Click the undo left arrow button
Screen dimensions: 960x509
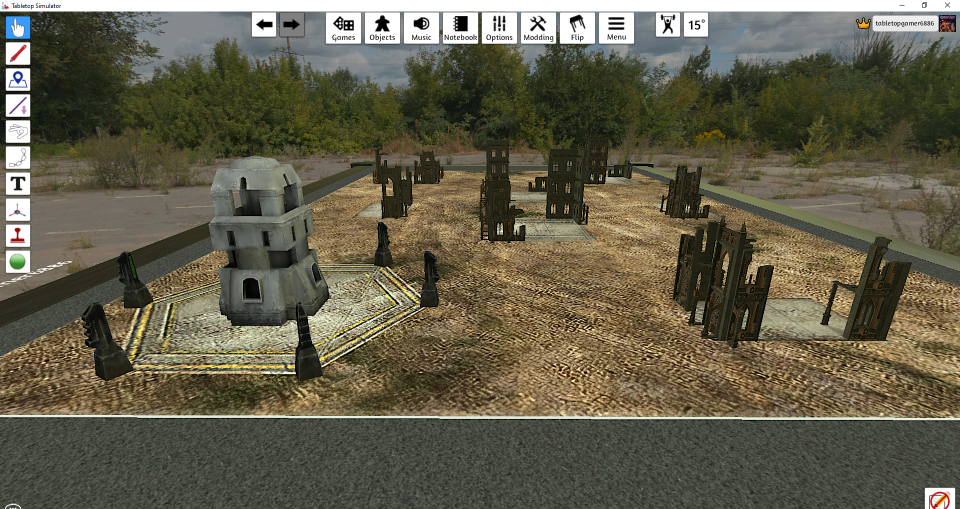pos(264,25)
